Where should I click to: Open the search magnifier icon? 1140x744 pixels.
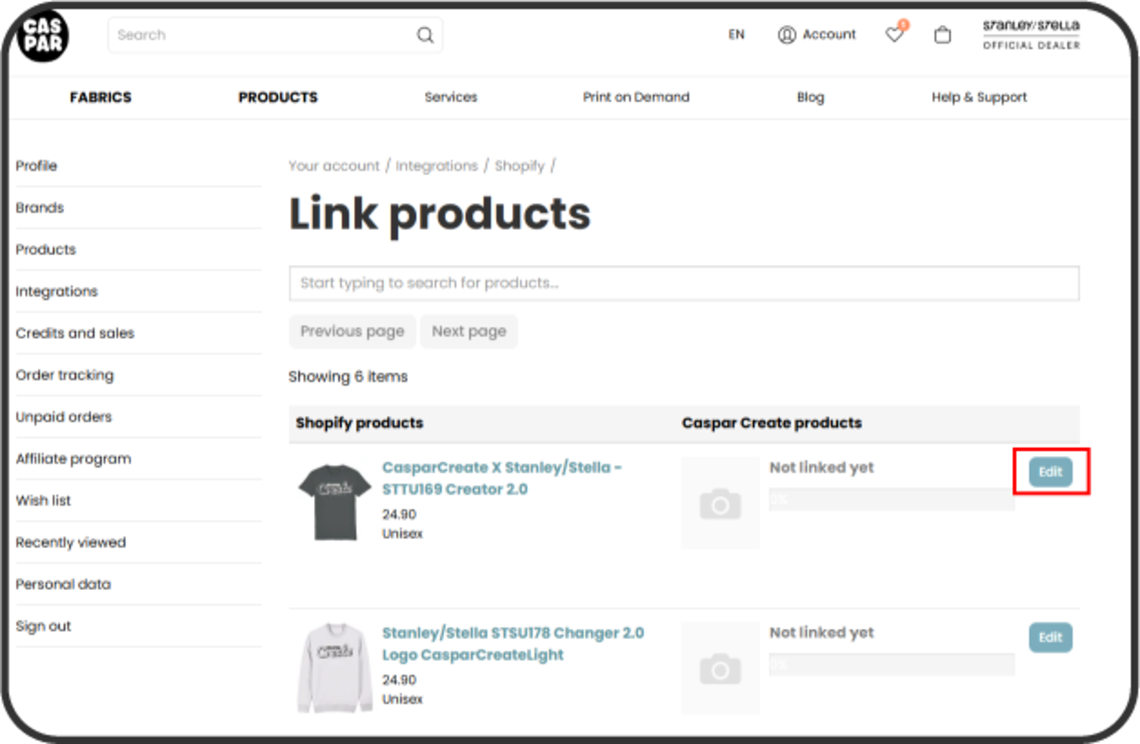pos(424,34)
